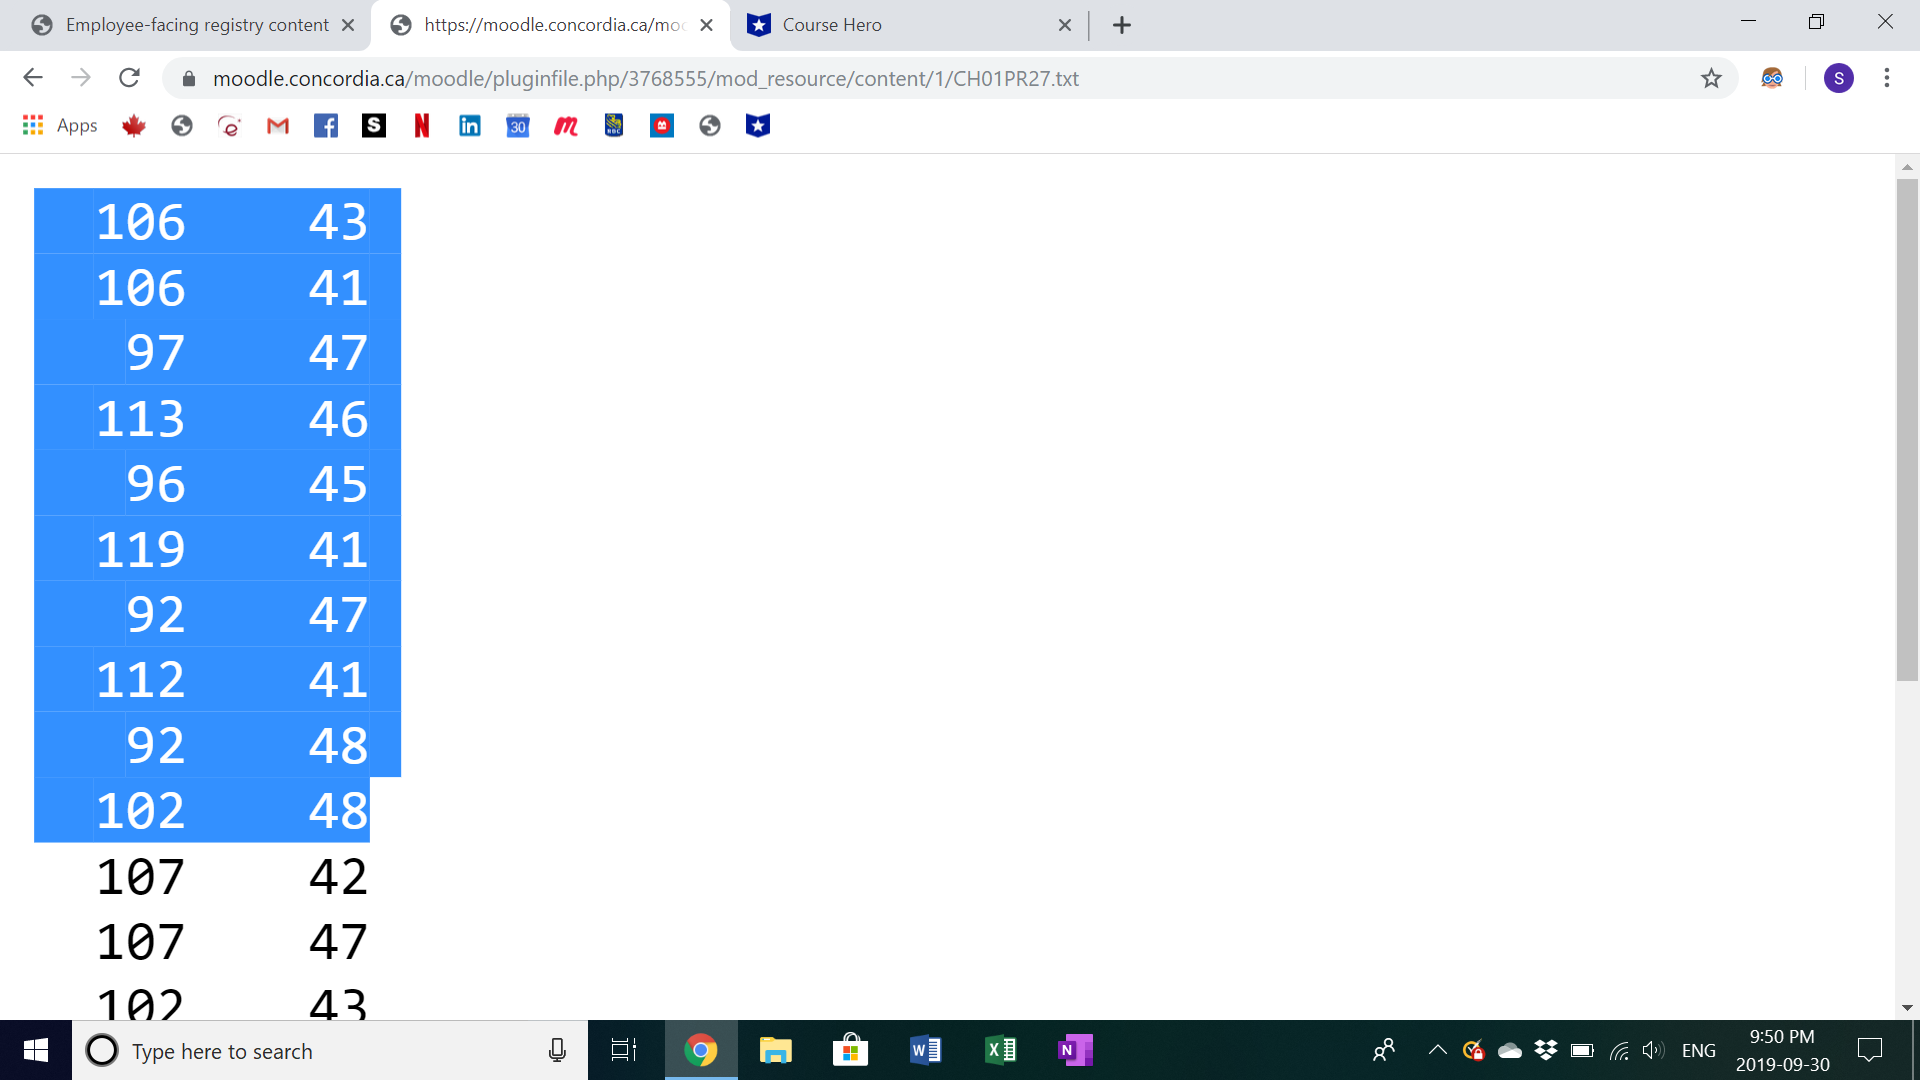Open Chrome's three-dot menu
The image size is (1920, 1080).
point(1887,77)
